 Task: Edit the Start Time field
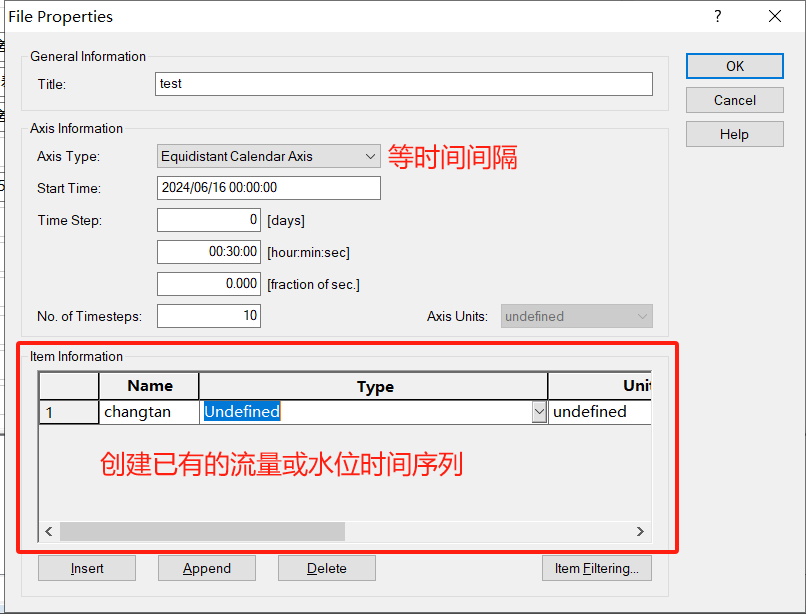[x=268, y=188]
